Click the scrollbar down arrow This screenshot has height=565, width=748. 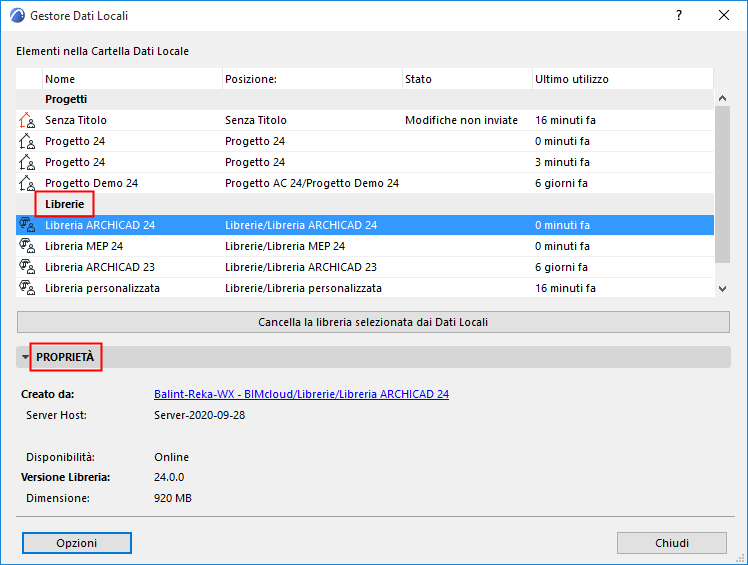tap(722, 289)
